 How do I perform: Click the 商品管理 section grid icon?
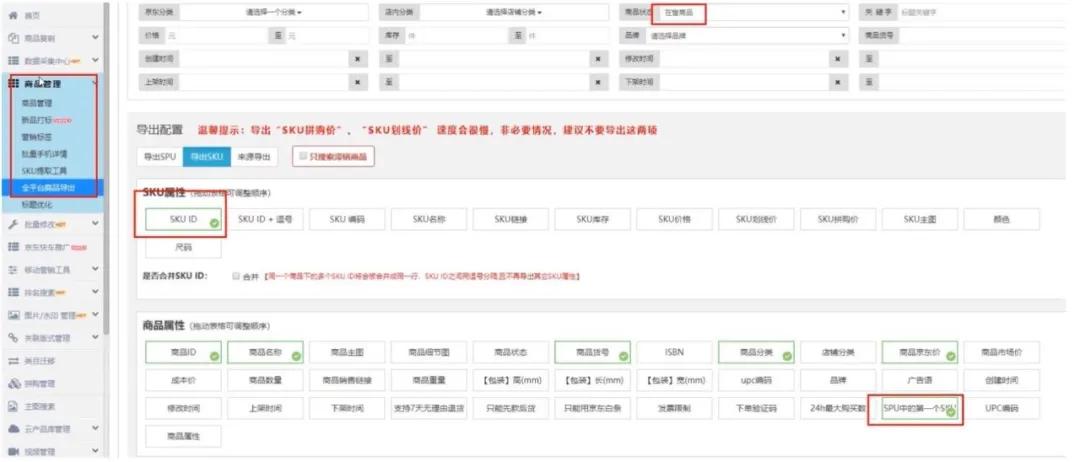pyautogui.click(x=12, y=83)
